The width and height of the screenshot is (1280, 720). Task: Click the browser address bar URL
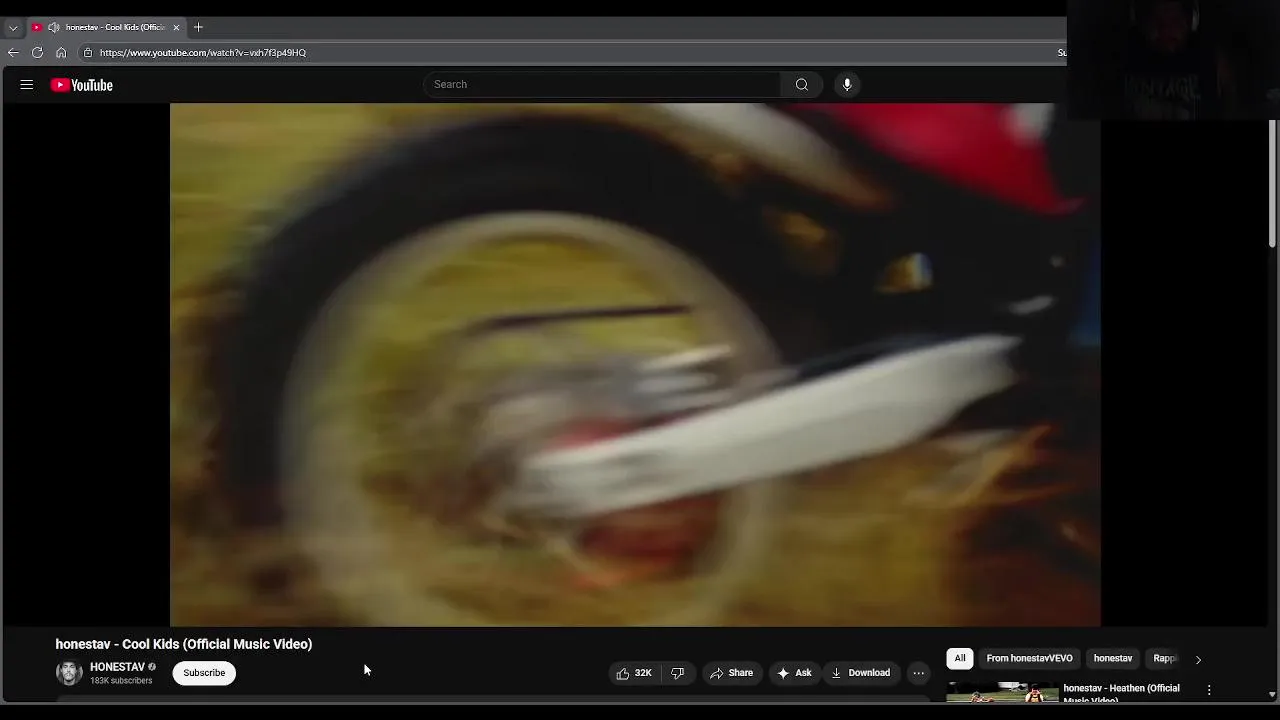coord(203,52)
